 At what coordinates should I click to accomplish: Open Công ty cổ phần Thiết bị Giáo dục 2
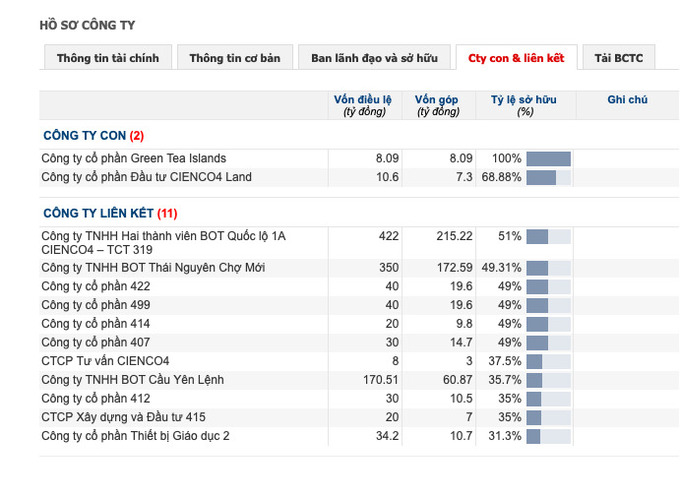tap(135, 436)
